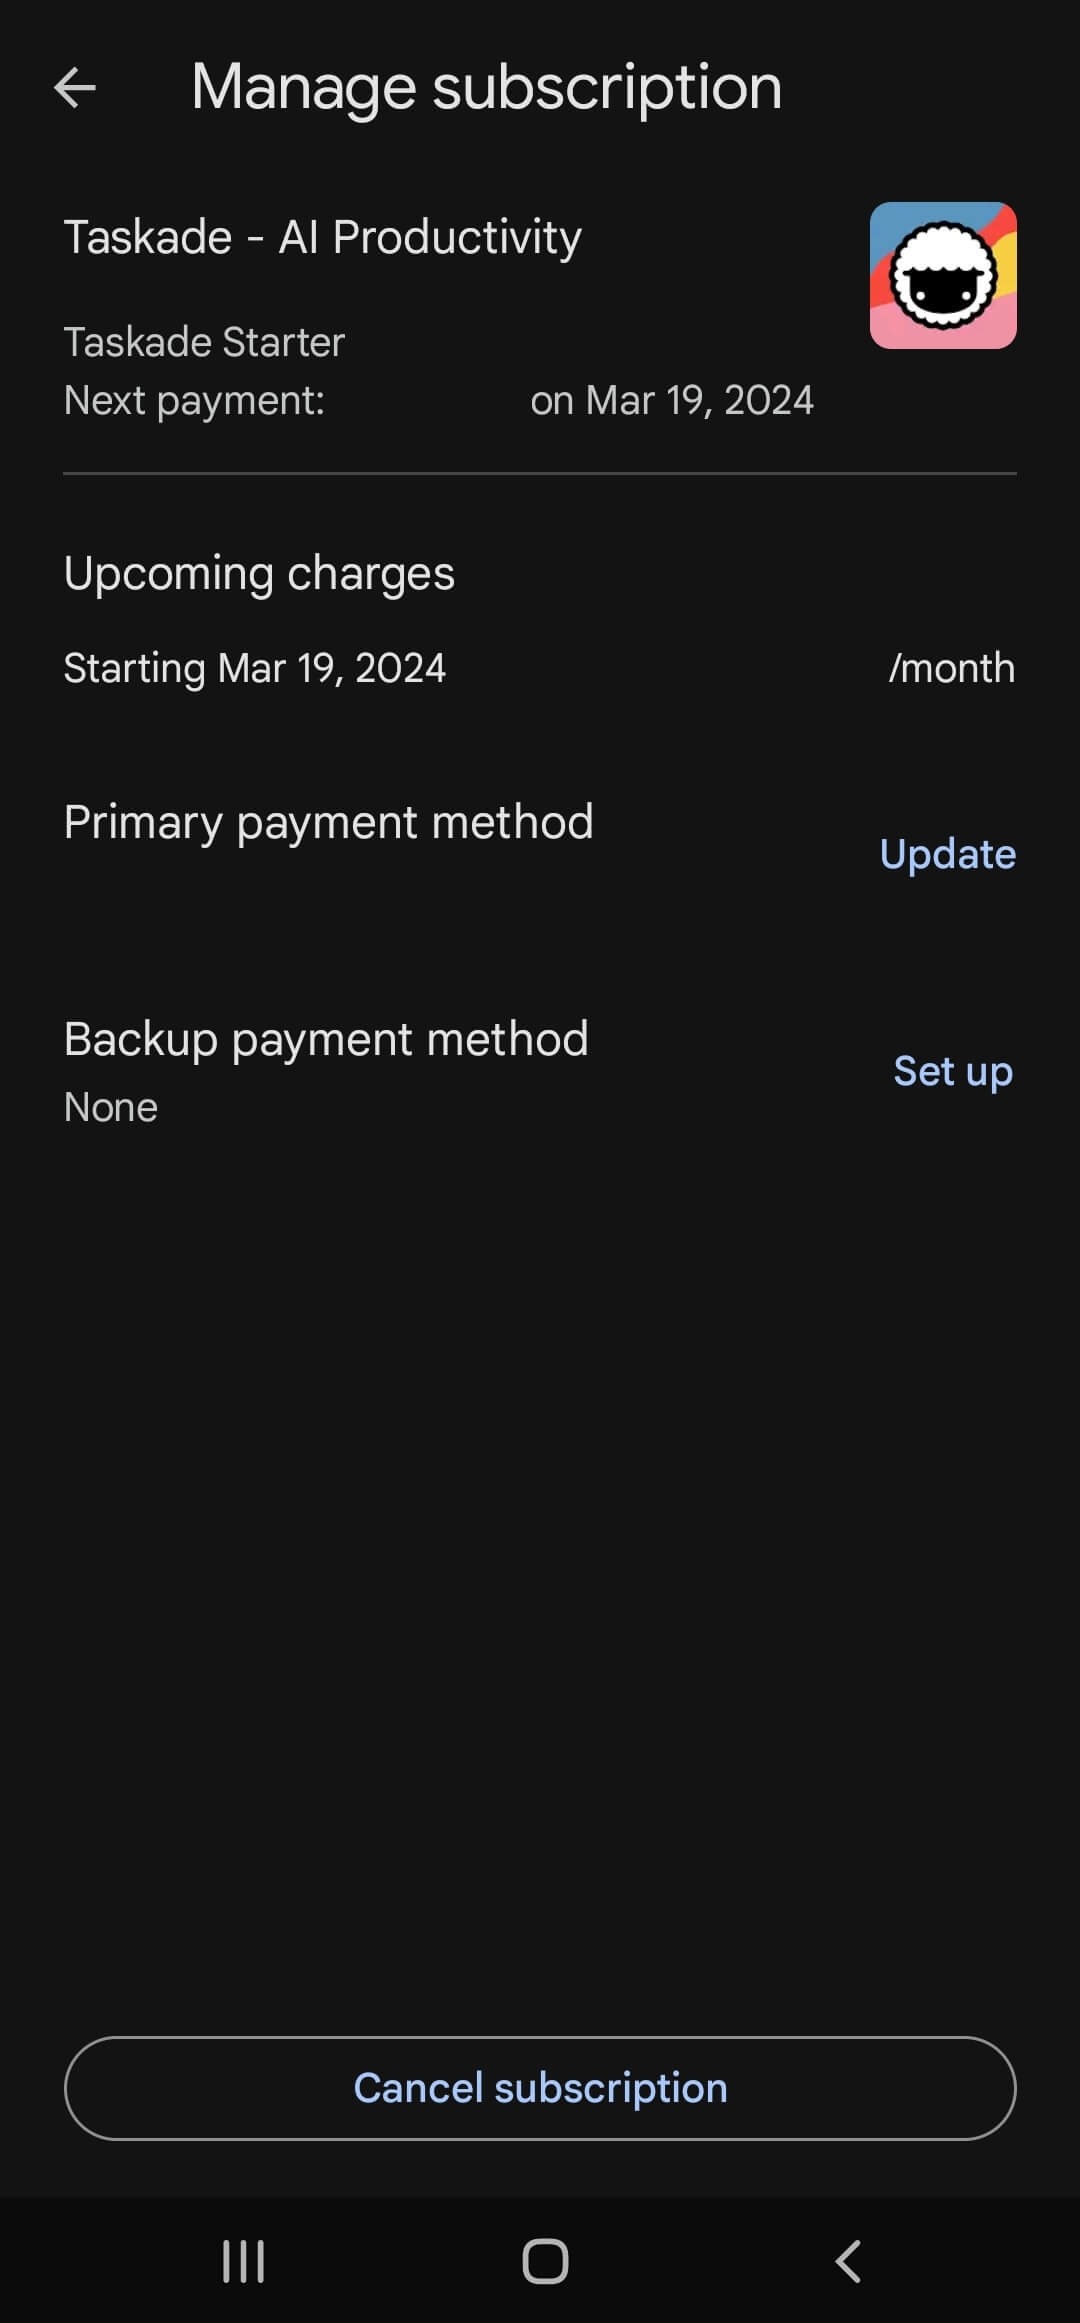Image resolution: width=1080 pixels, height=2323 pixels.
Task: Tap the next payment date Mar 19, 2024
Action: pos(672,401)
